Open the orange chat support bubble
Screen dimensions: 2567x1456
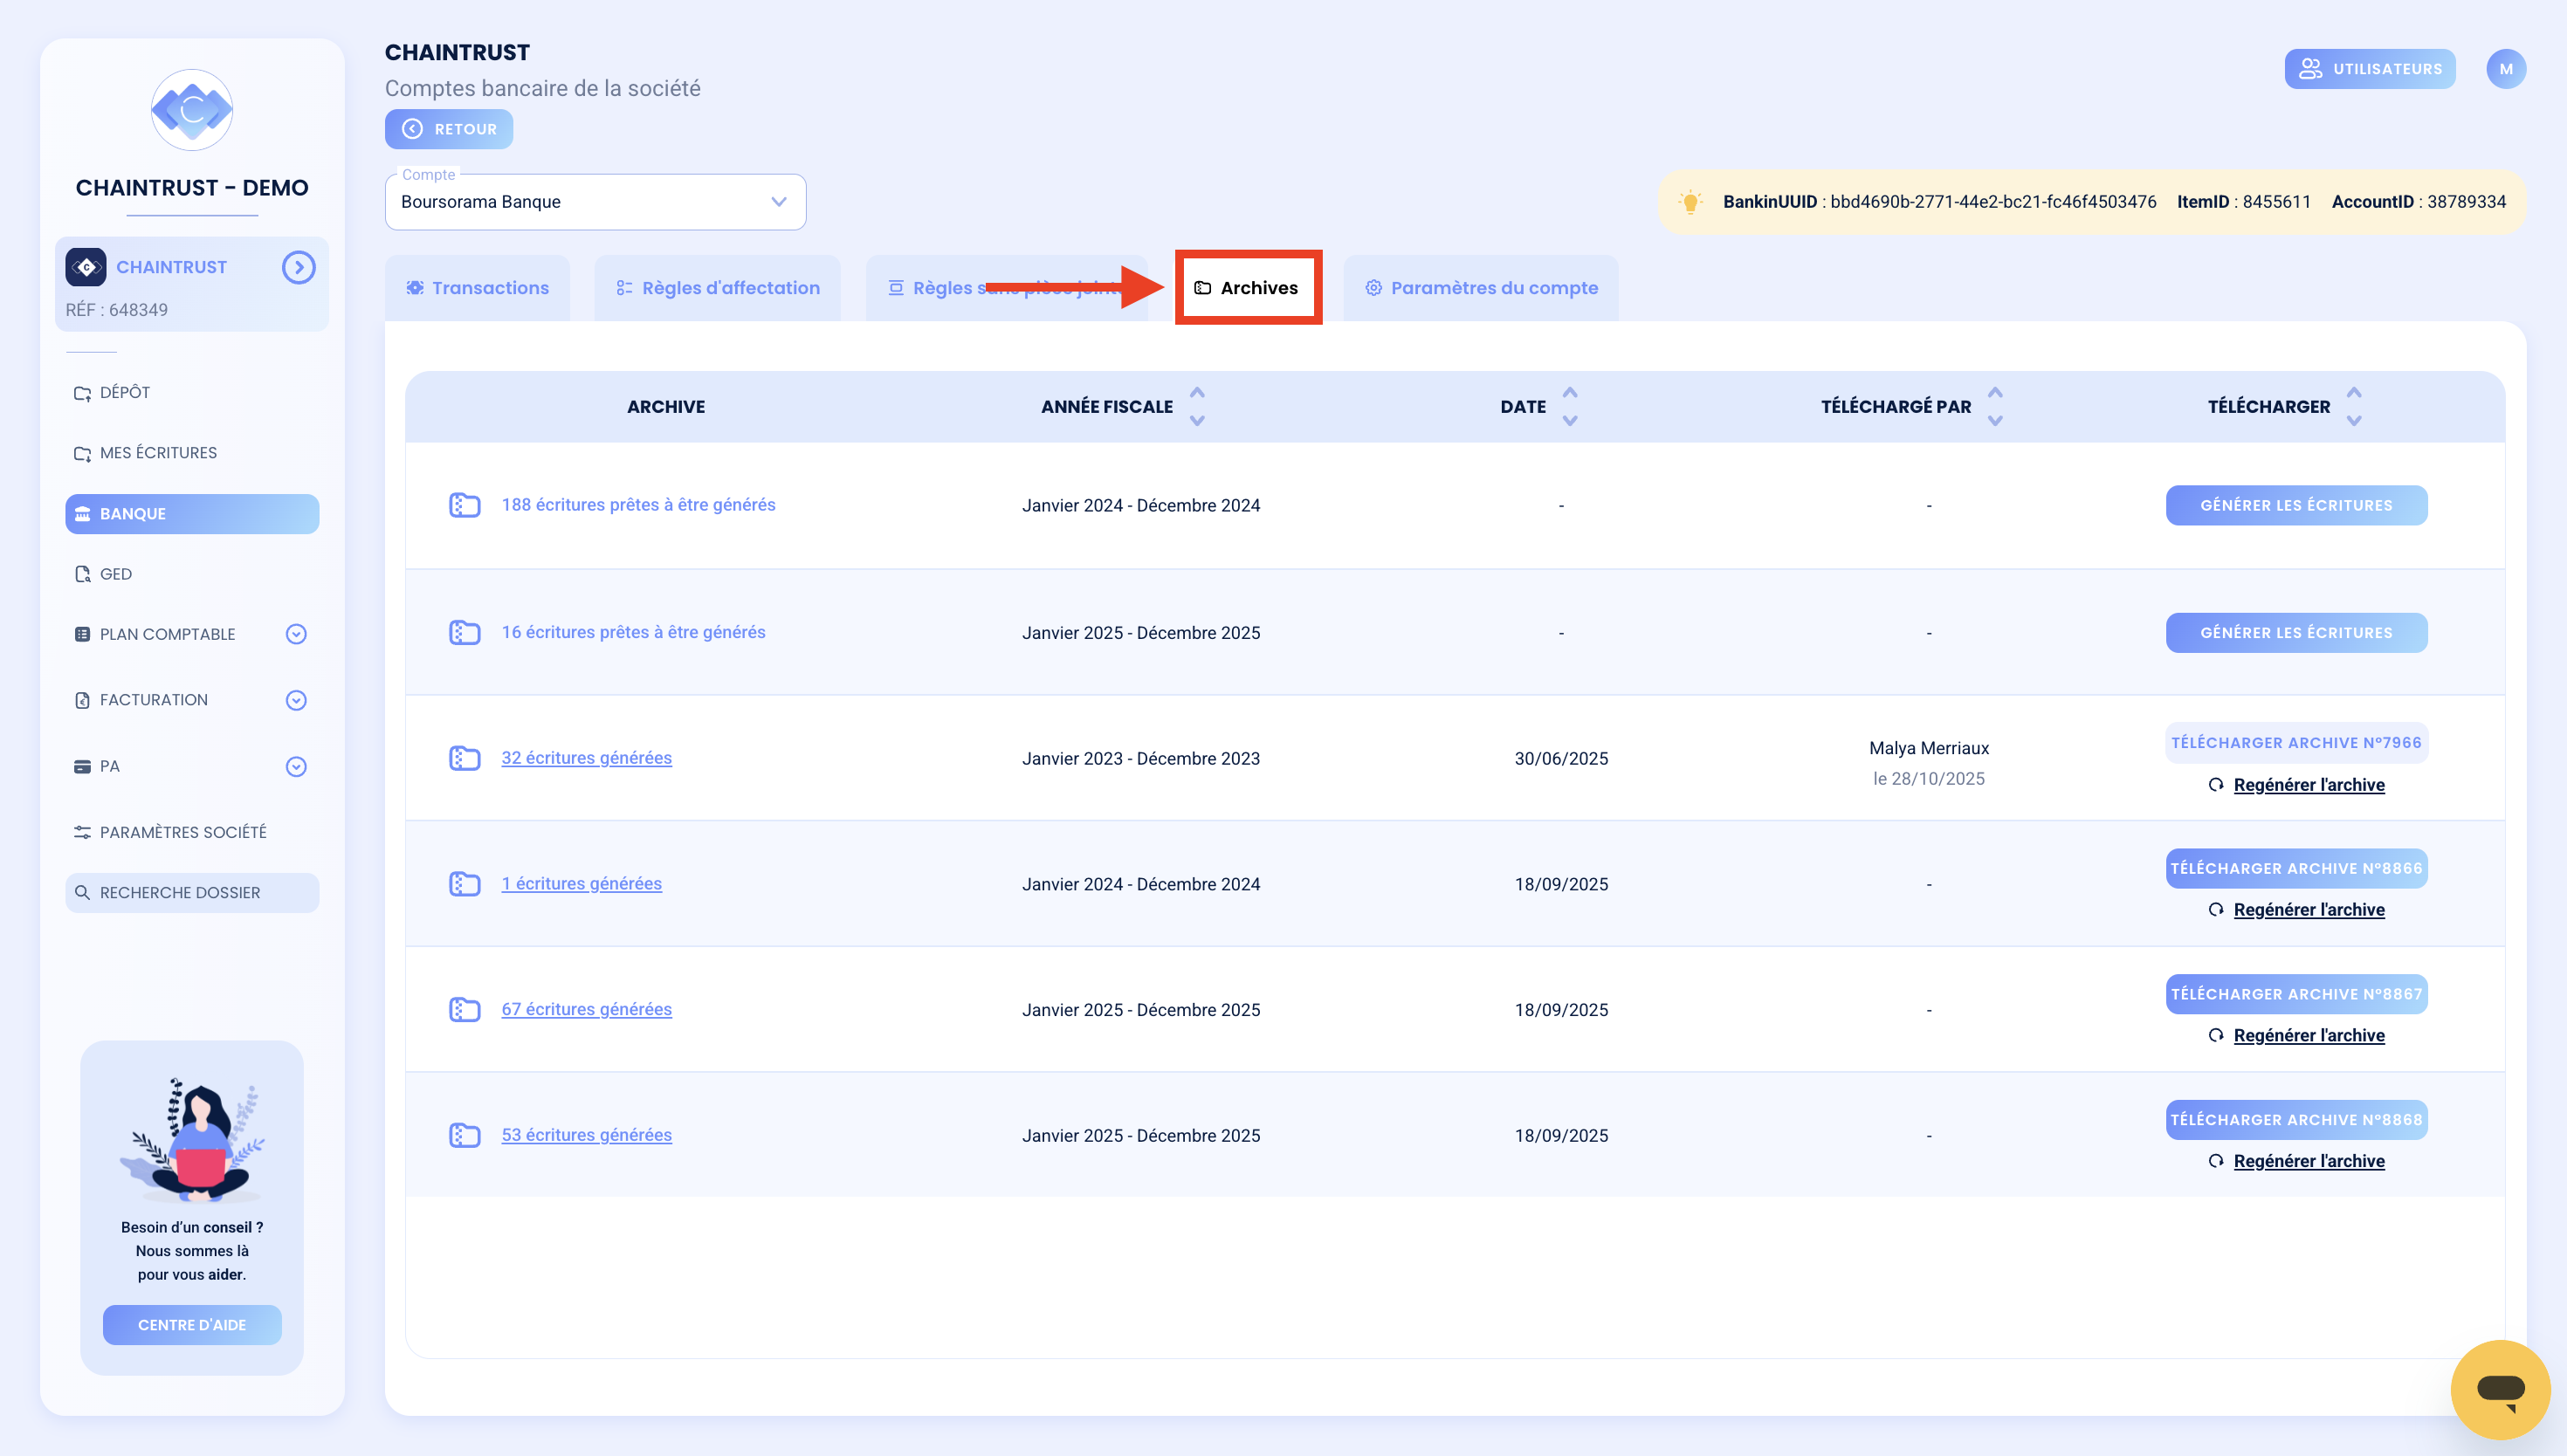2500,1390
